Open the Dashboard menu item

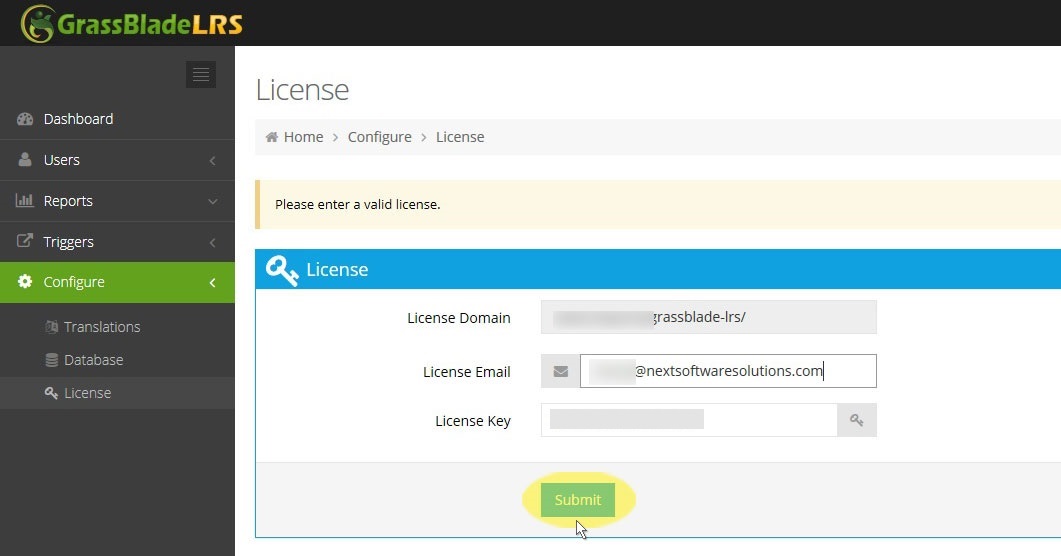pyautogui.click(x=117, y=119)
